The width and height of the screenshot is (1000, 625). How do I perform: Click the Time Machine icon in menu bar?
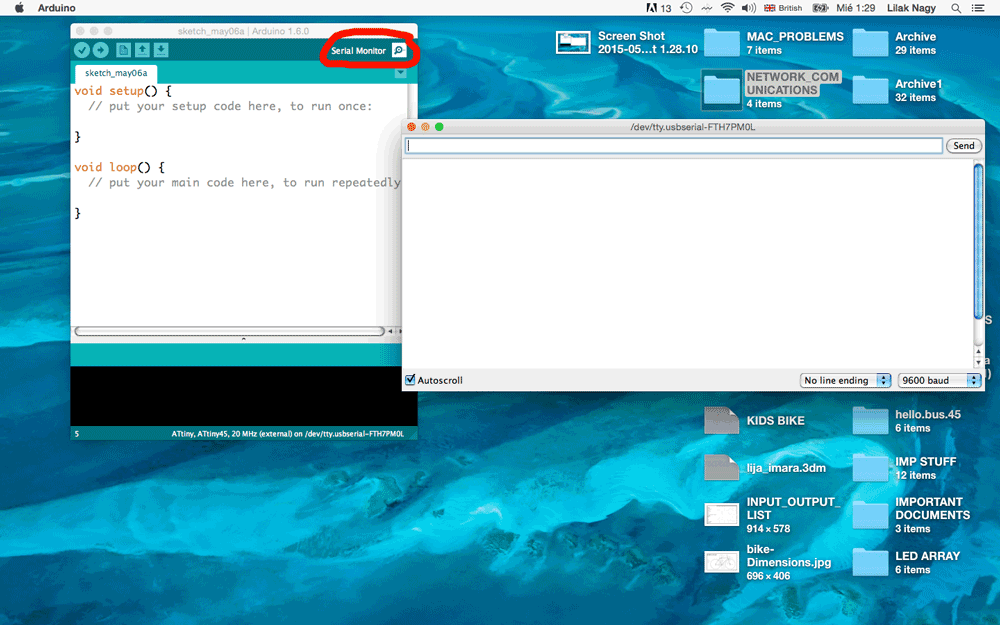point(686,8)
